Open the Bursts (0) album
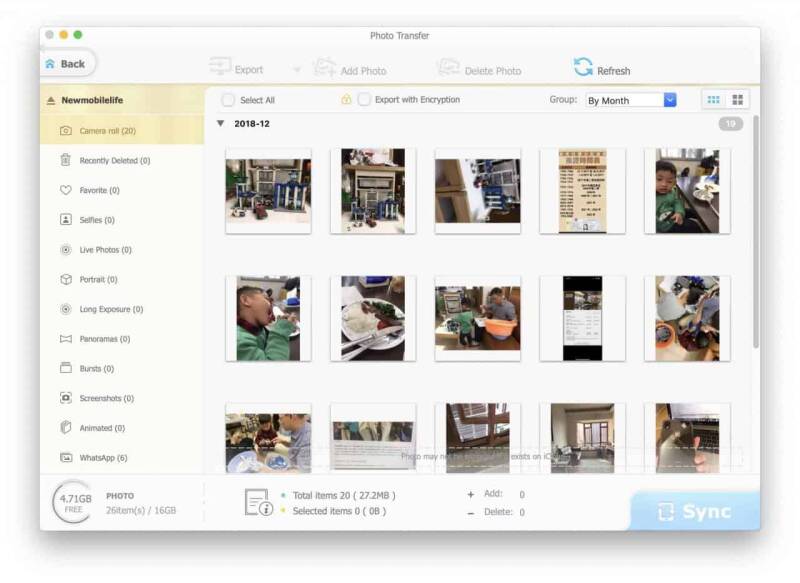Image resolution: width=800 pixels, height=583 pixels. [x=122, y=368]
